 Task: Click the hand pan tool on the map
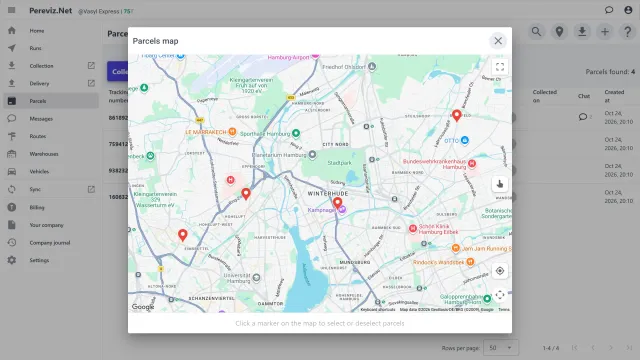click(x=500, y=184)
